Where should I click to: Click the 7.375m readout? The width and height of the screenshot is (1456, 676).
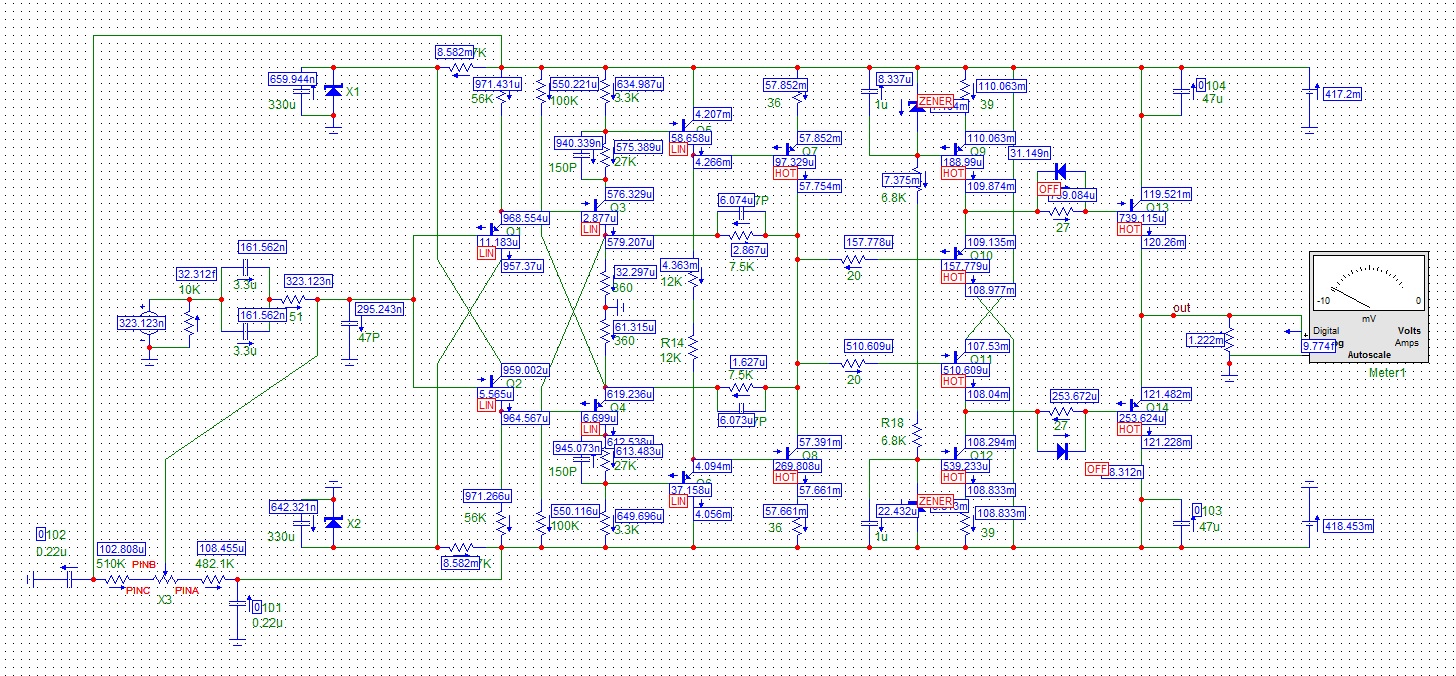pos(900,180)
